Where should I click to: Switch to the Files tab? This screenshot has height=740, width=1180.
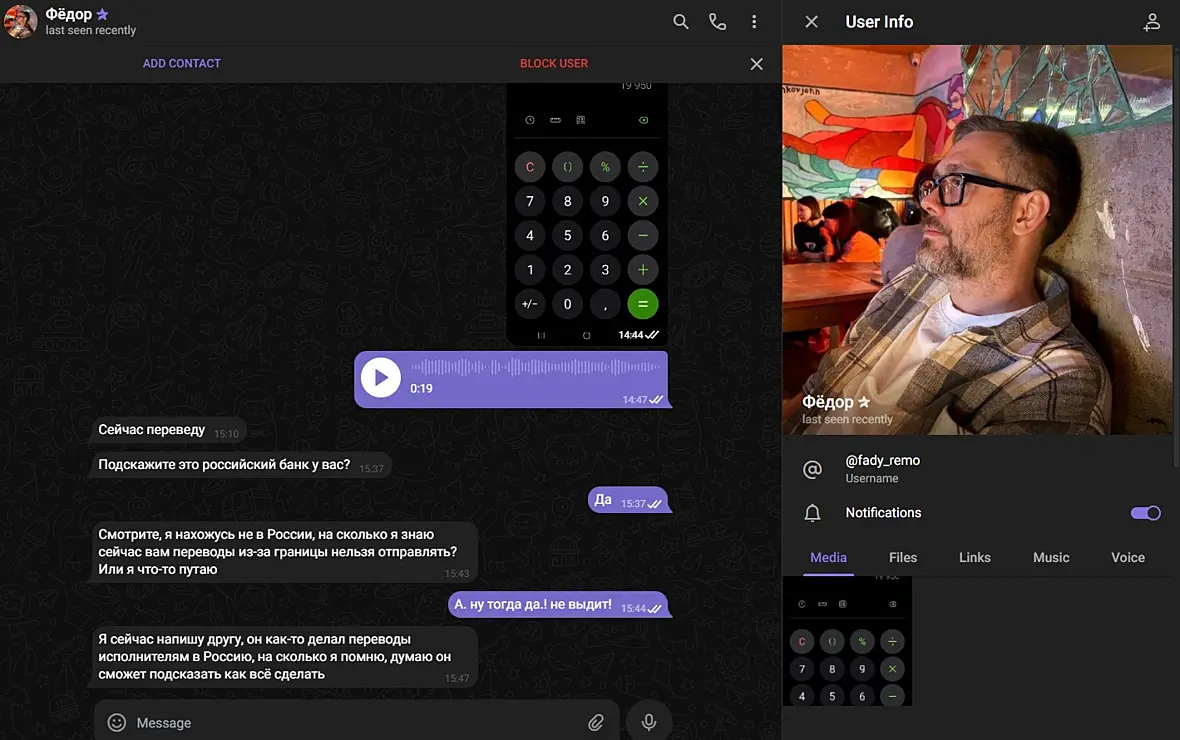tap(902, 558)
